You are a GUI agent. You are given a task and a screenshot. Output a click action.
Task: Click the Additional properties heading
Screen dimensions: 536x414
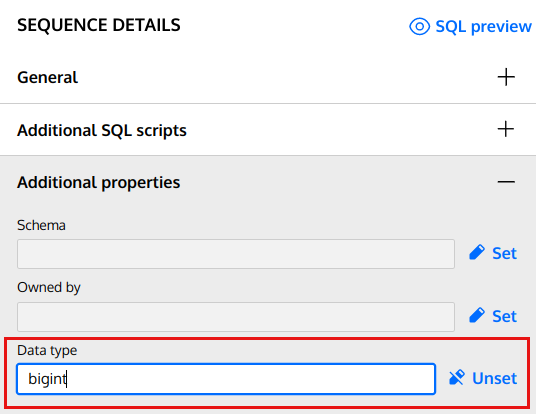[x=98, y=182]
